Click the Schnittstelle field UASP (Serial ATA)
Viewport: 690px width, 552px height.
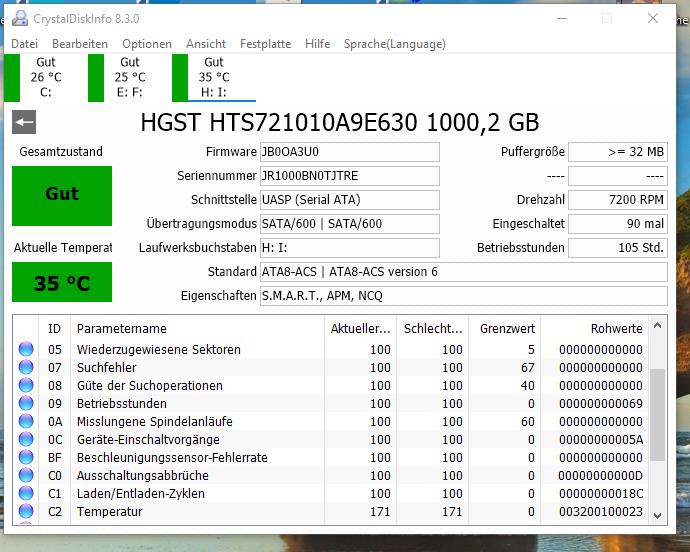point(350,200)
